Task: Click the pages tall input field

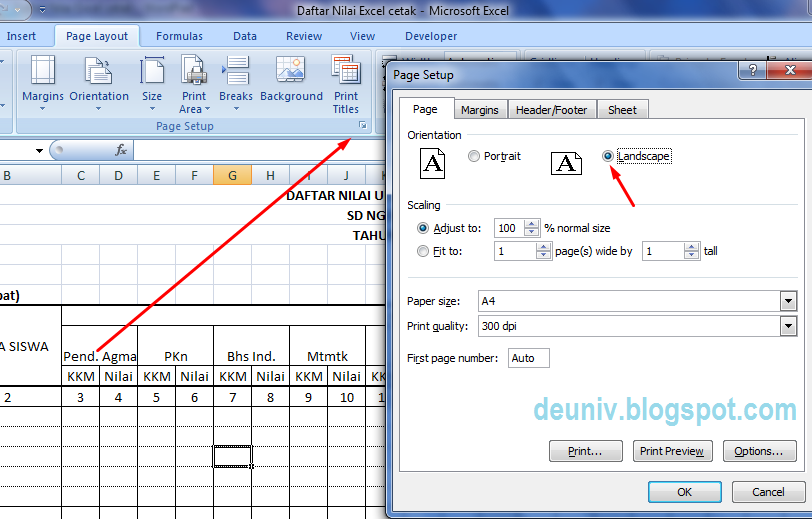Action: (663, 251)
